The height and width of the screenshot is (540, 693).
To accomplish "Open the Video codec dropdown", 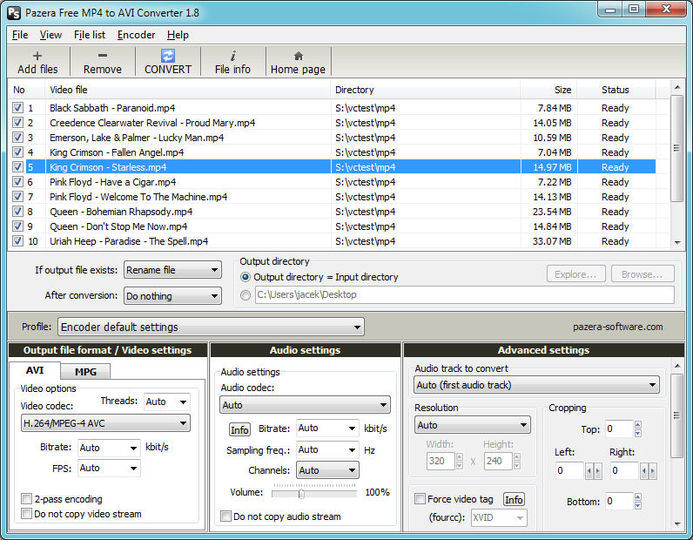I will tap(106, 423).
